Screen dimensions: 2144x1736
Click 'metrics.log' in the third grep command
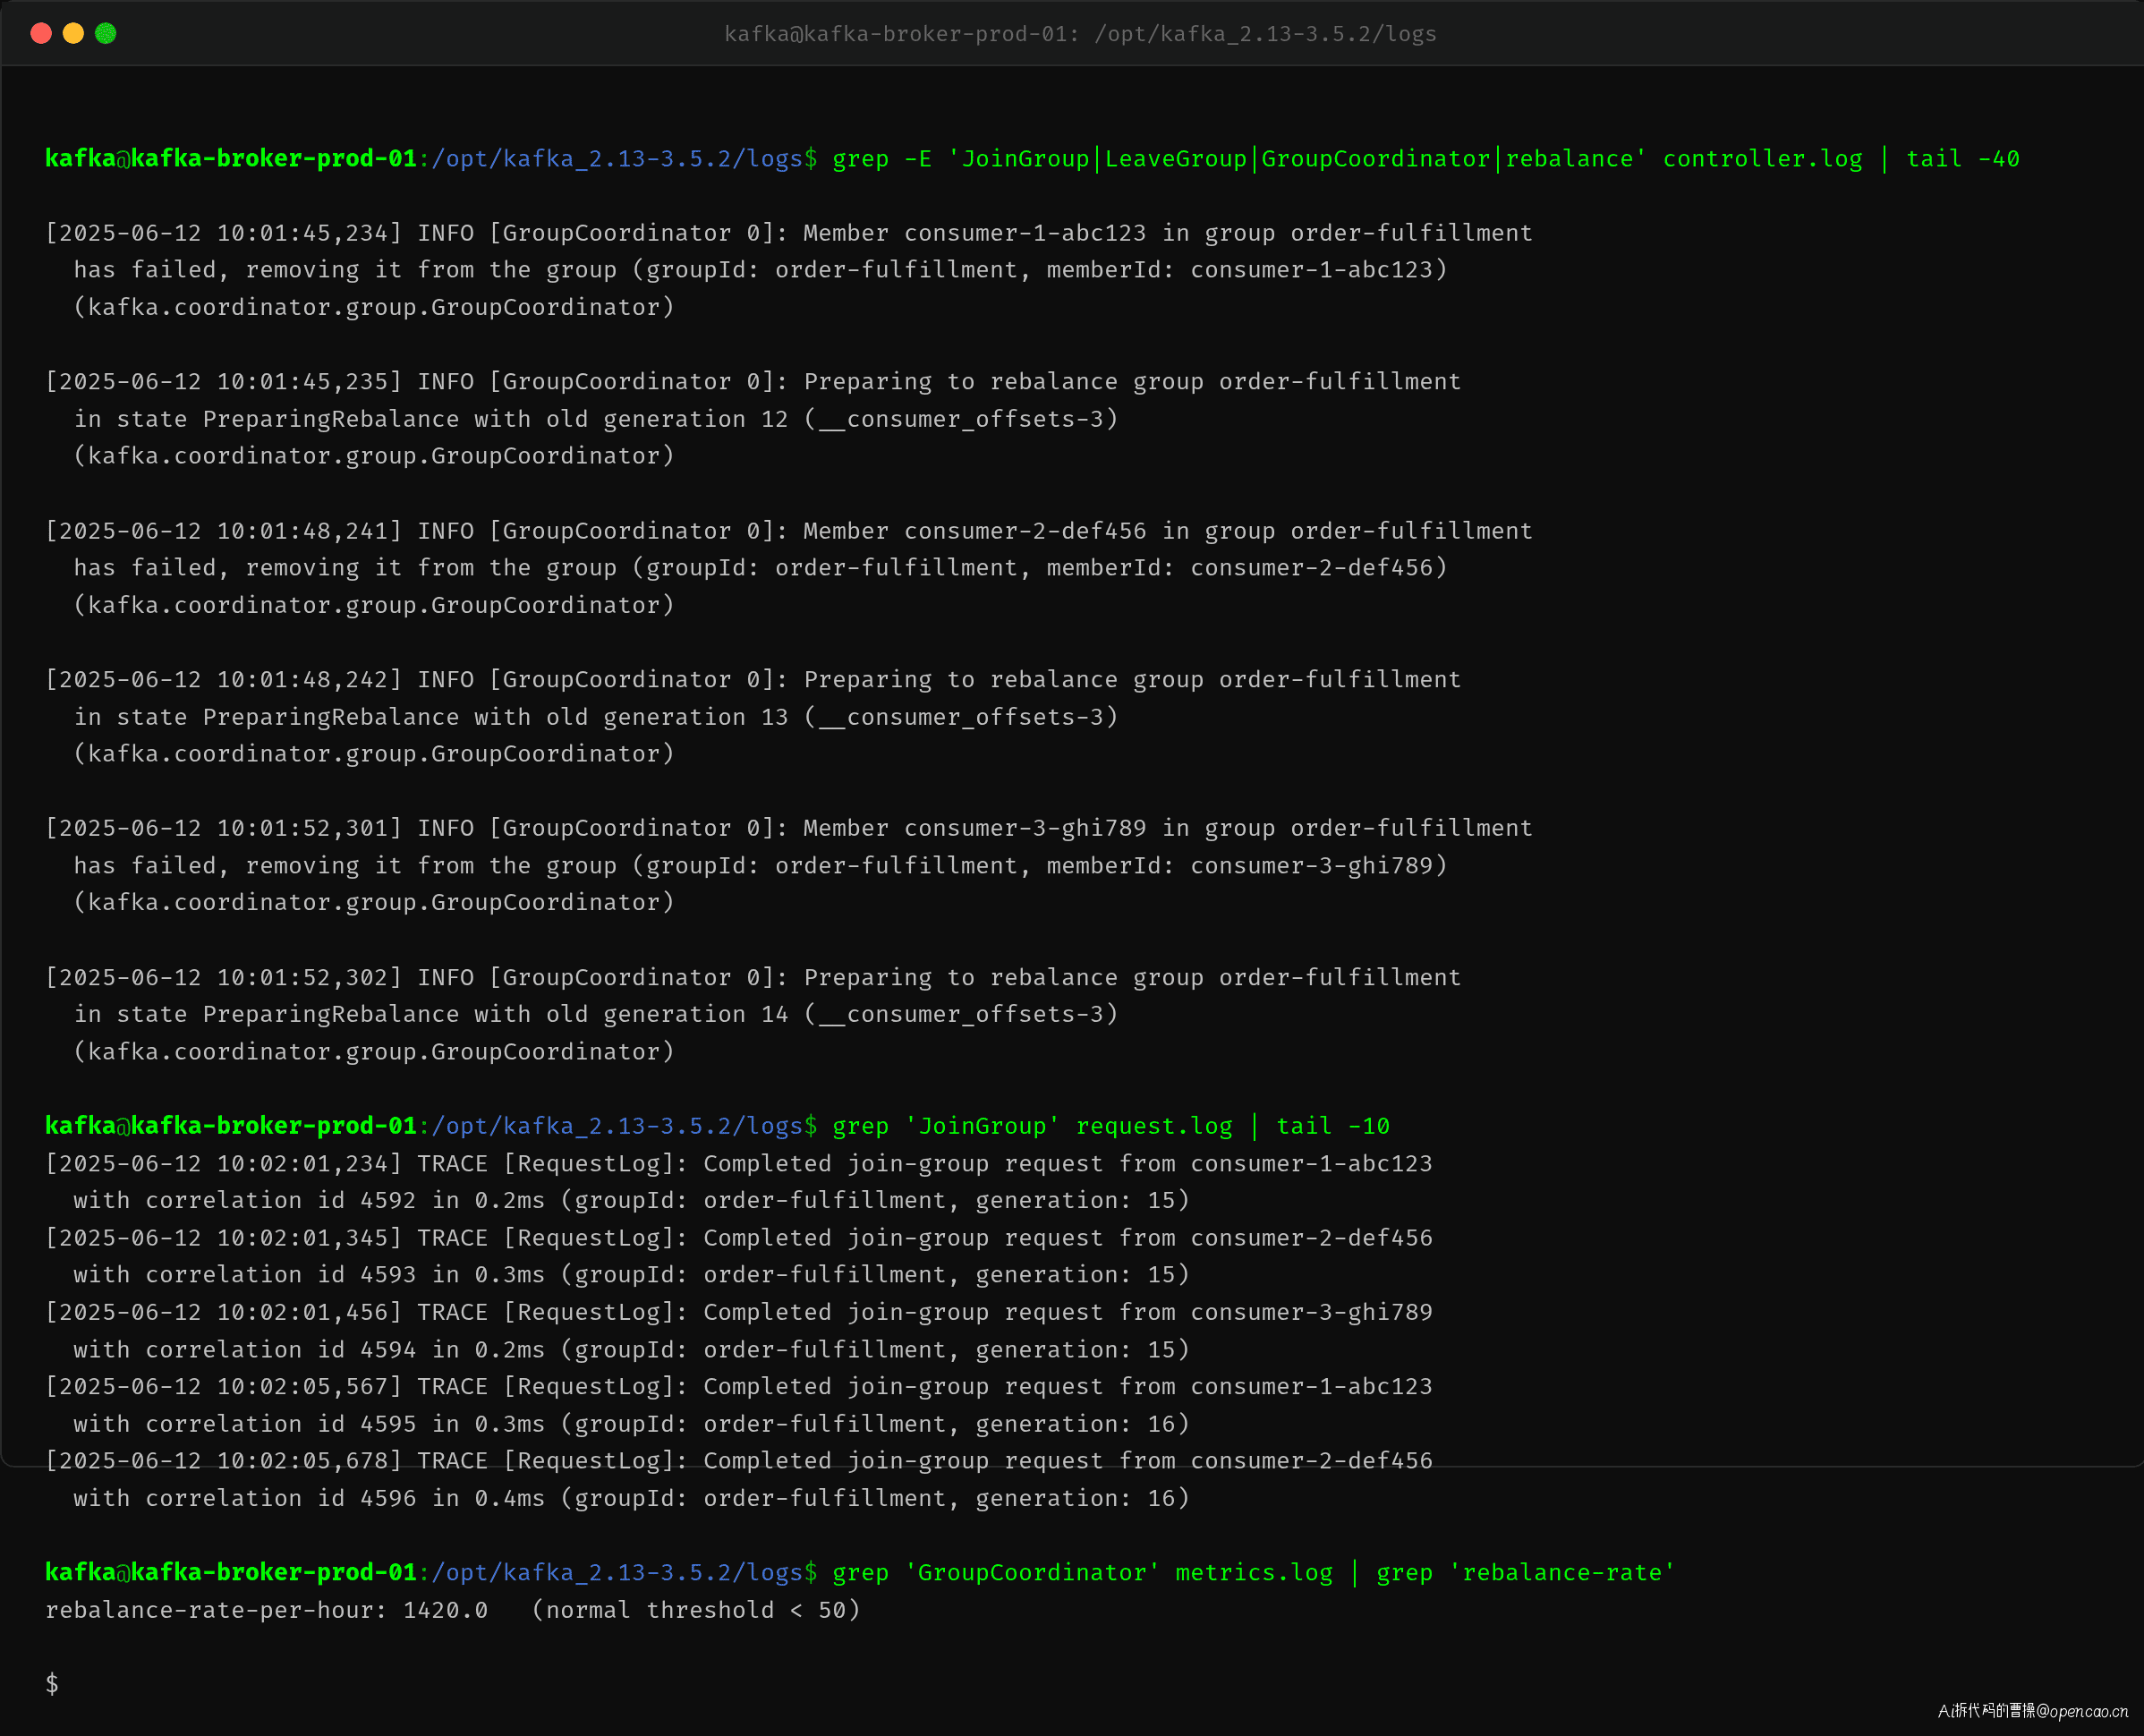pyautogui.click(x=1254, y=1573)
